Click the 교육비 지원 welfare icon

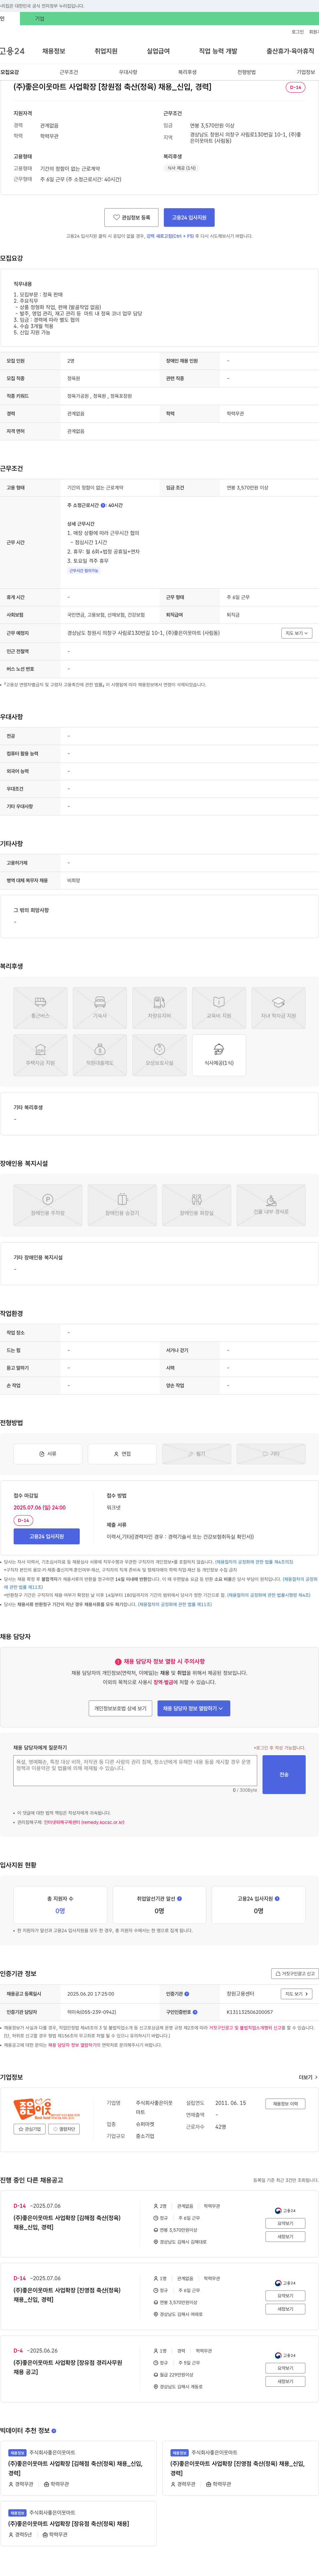click(x=219, y=1008)
